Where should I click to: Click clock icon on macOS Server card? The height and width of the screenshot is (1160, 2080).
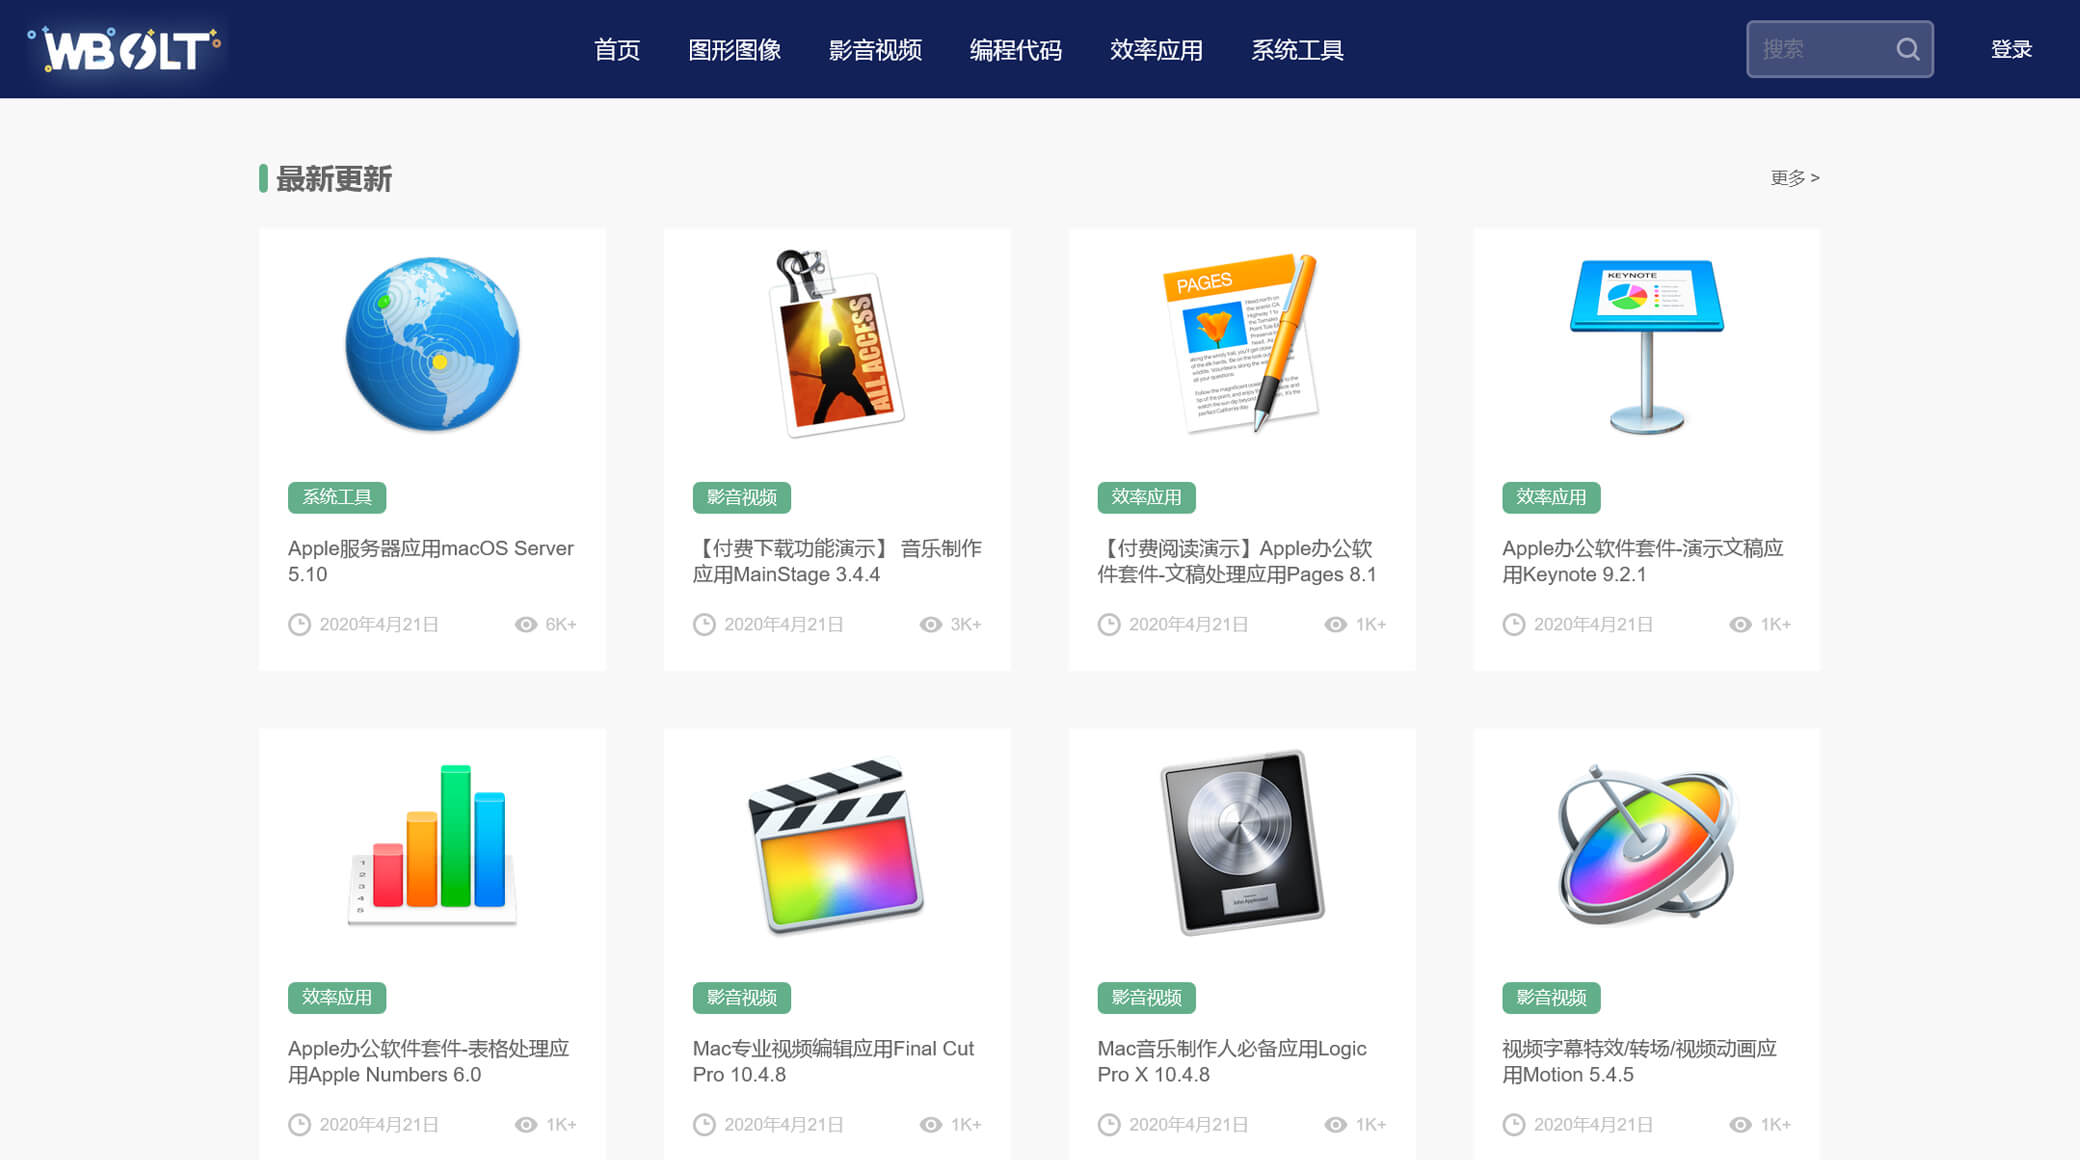(299, 624)
